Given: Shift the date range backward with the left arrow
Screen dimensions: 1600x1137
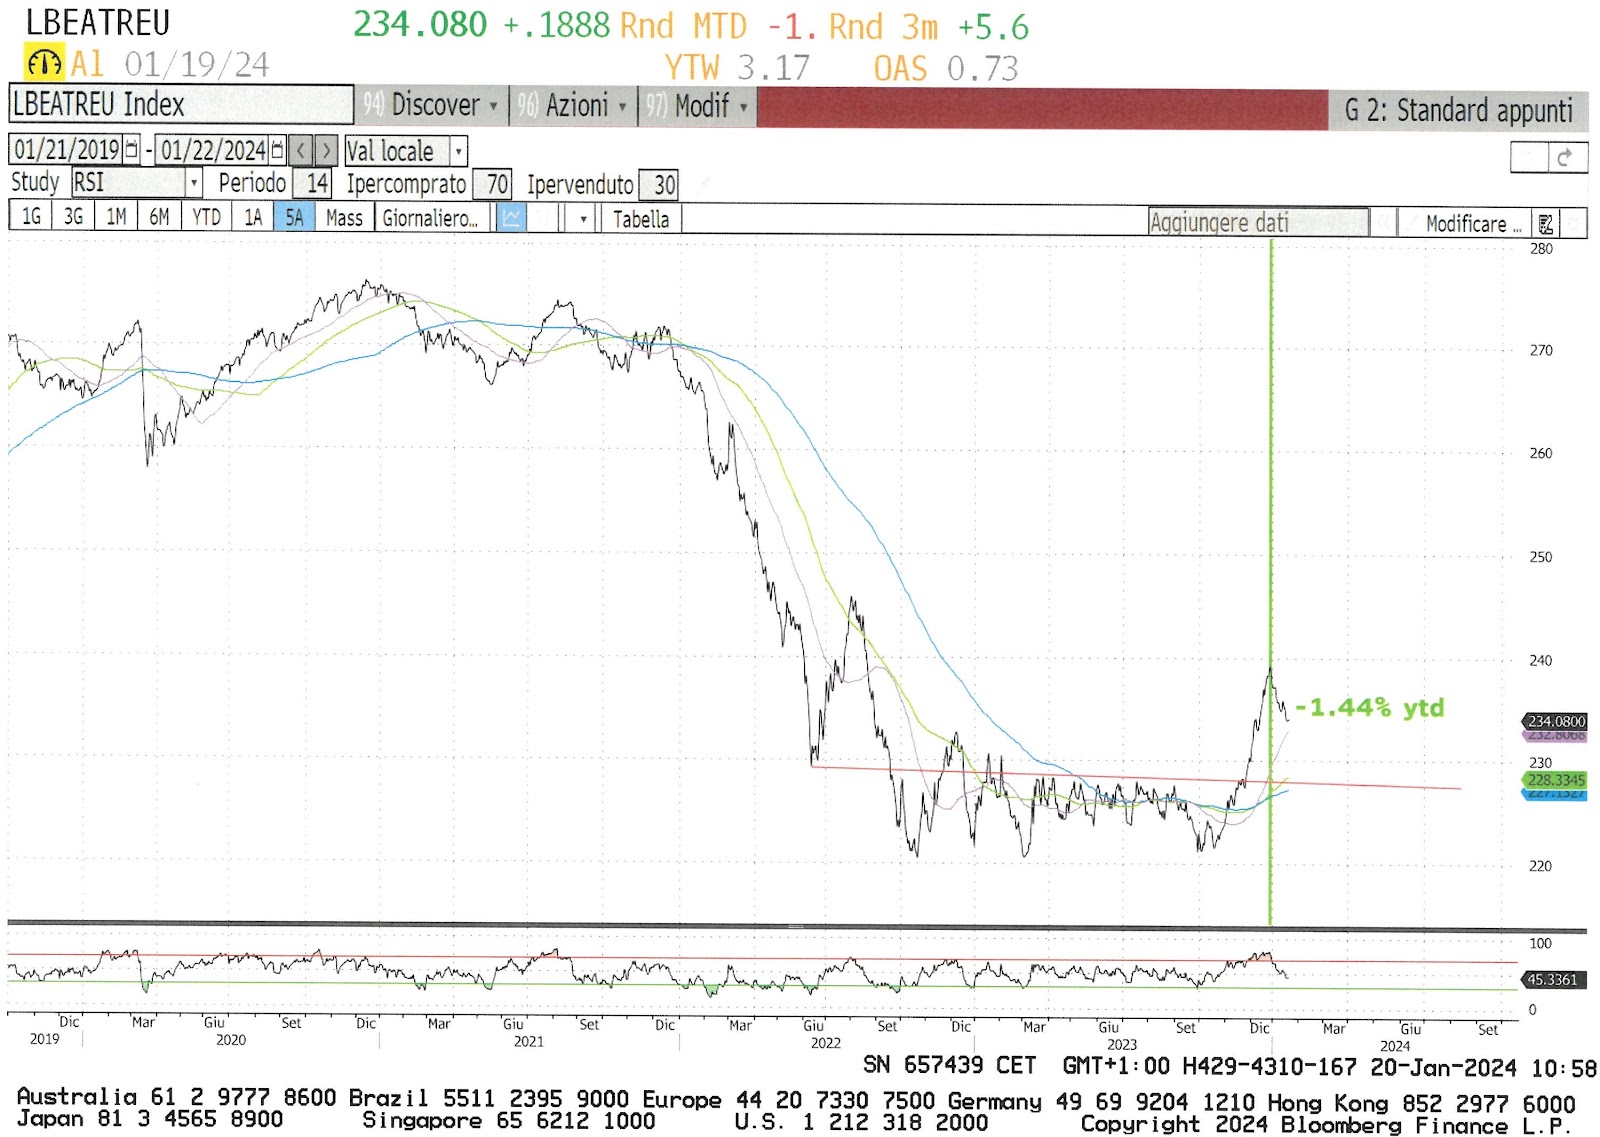Looking at the screenshot, I should [x=301, y=151].
